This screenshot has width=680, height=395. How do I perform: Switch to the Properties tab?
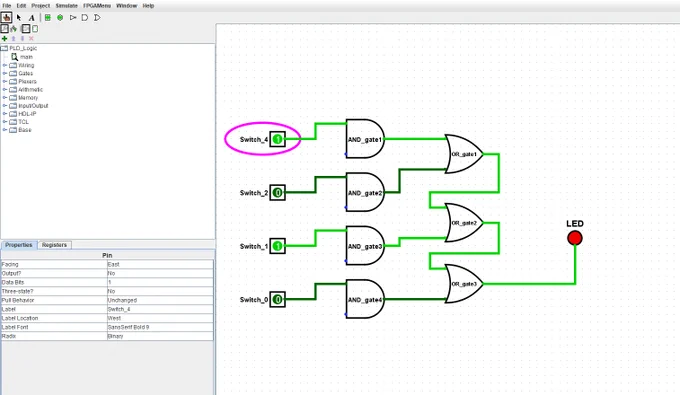coord(19,245)
